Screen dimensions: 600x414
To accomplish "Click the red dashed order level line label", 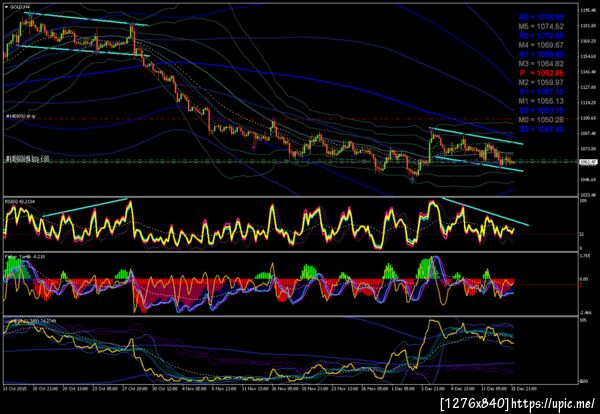I will coord(21,115).
